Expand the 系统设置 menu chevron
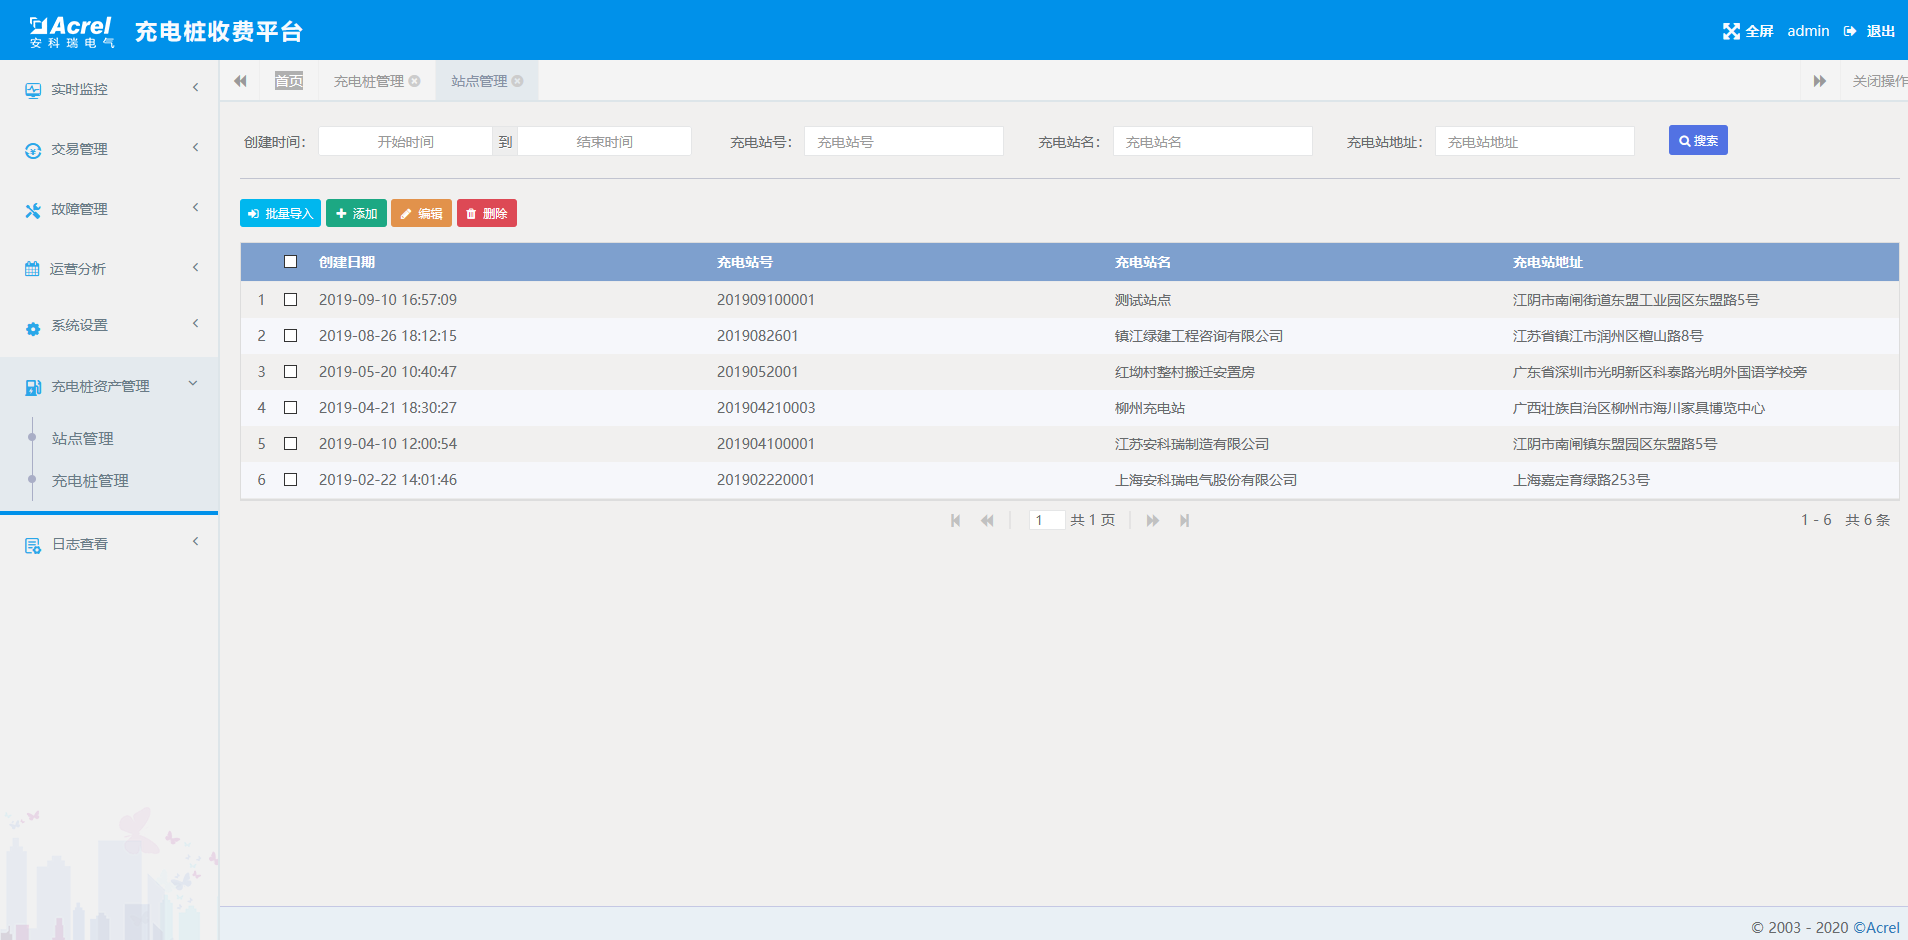The image size is (1908, 940). coord(195,323)
